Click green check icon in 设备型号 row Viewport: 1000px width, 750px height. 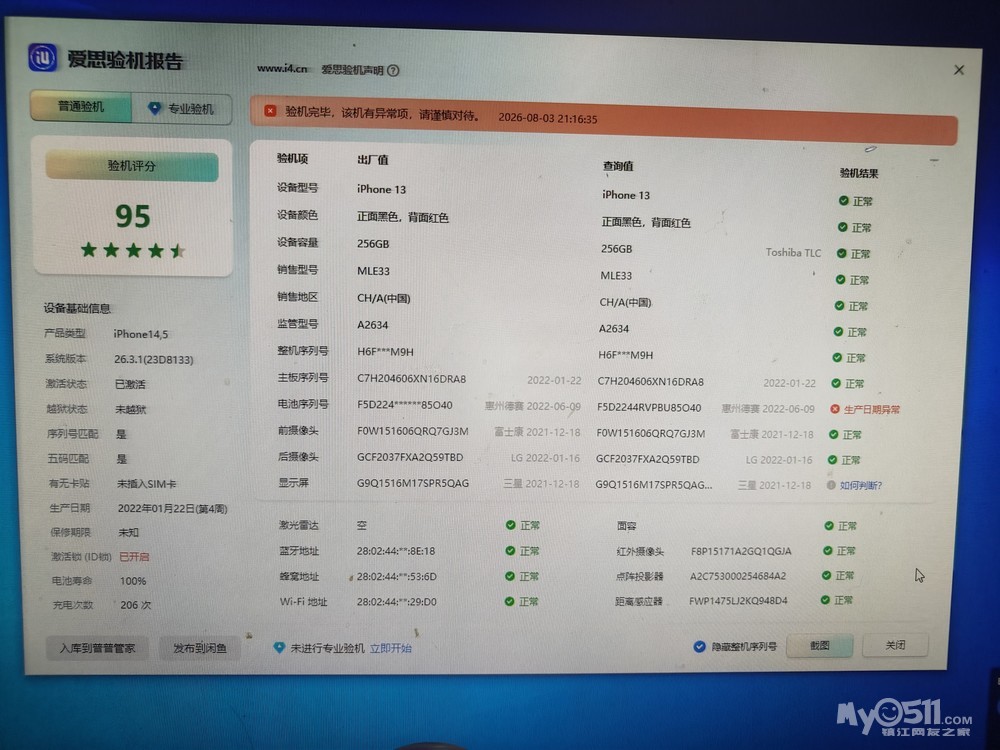pyautogui.click(x=843, y=201)
